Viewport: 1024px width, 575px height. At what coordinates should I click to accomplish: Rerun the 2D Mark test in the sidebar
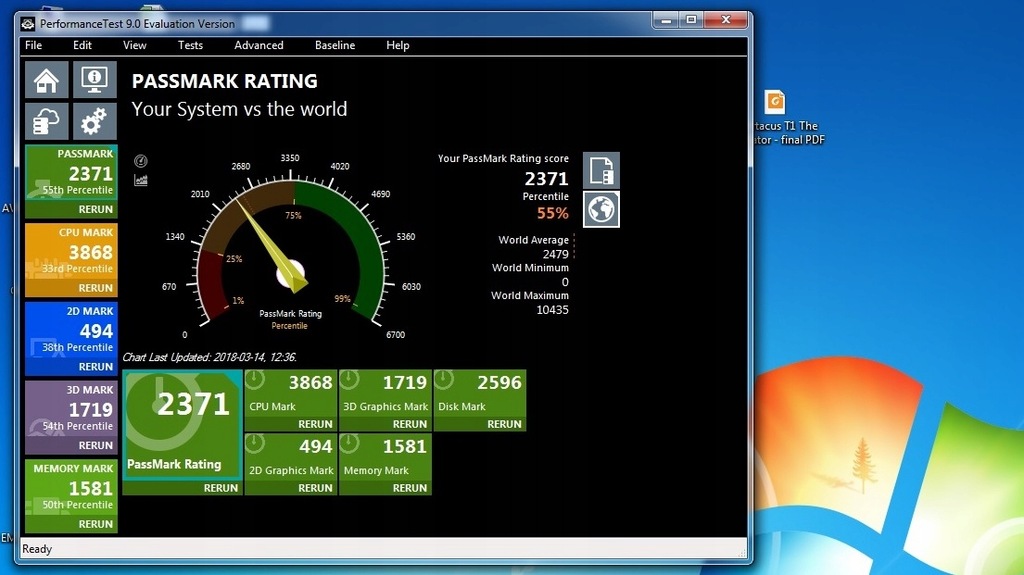click(x=95, y=367)
